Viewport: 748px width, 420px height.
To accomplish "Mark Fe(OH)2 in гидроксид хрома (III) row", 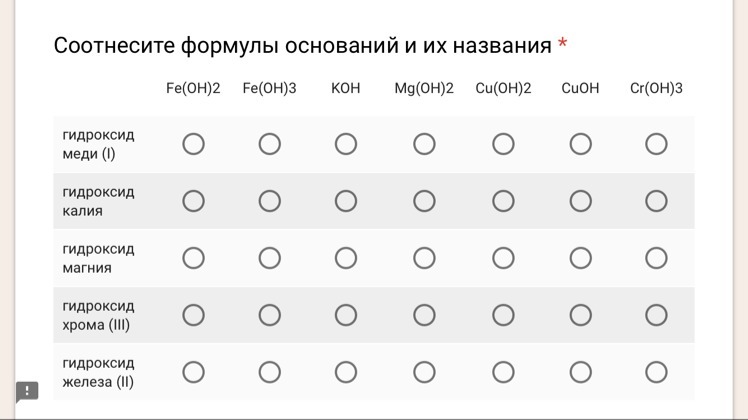I will 193,315.
